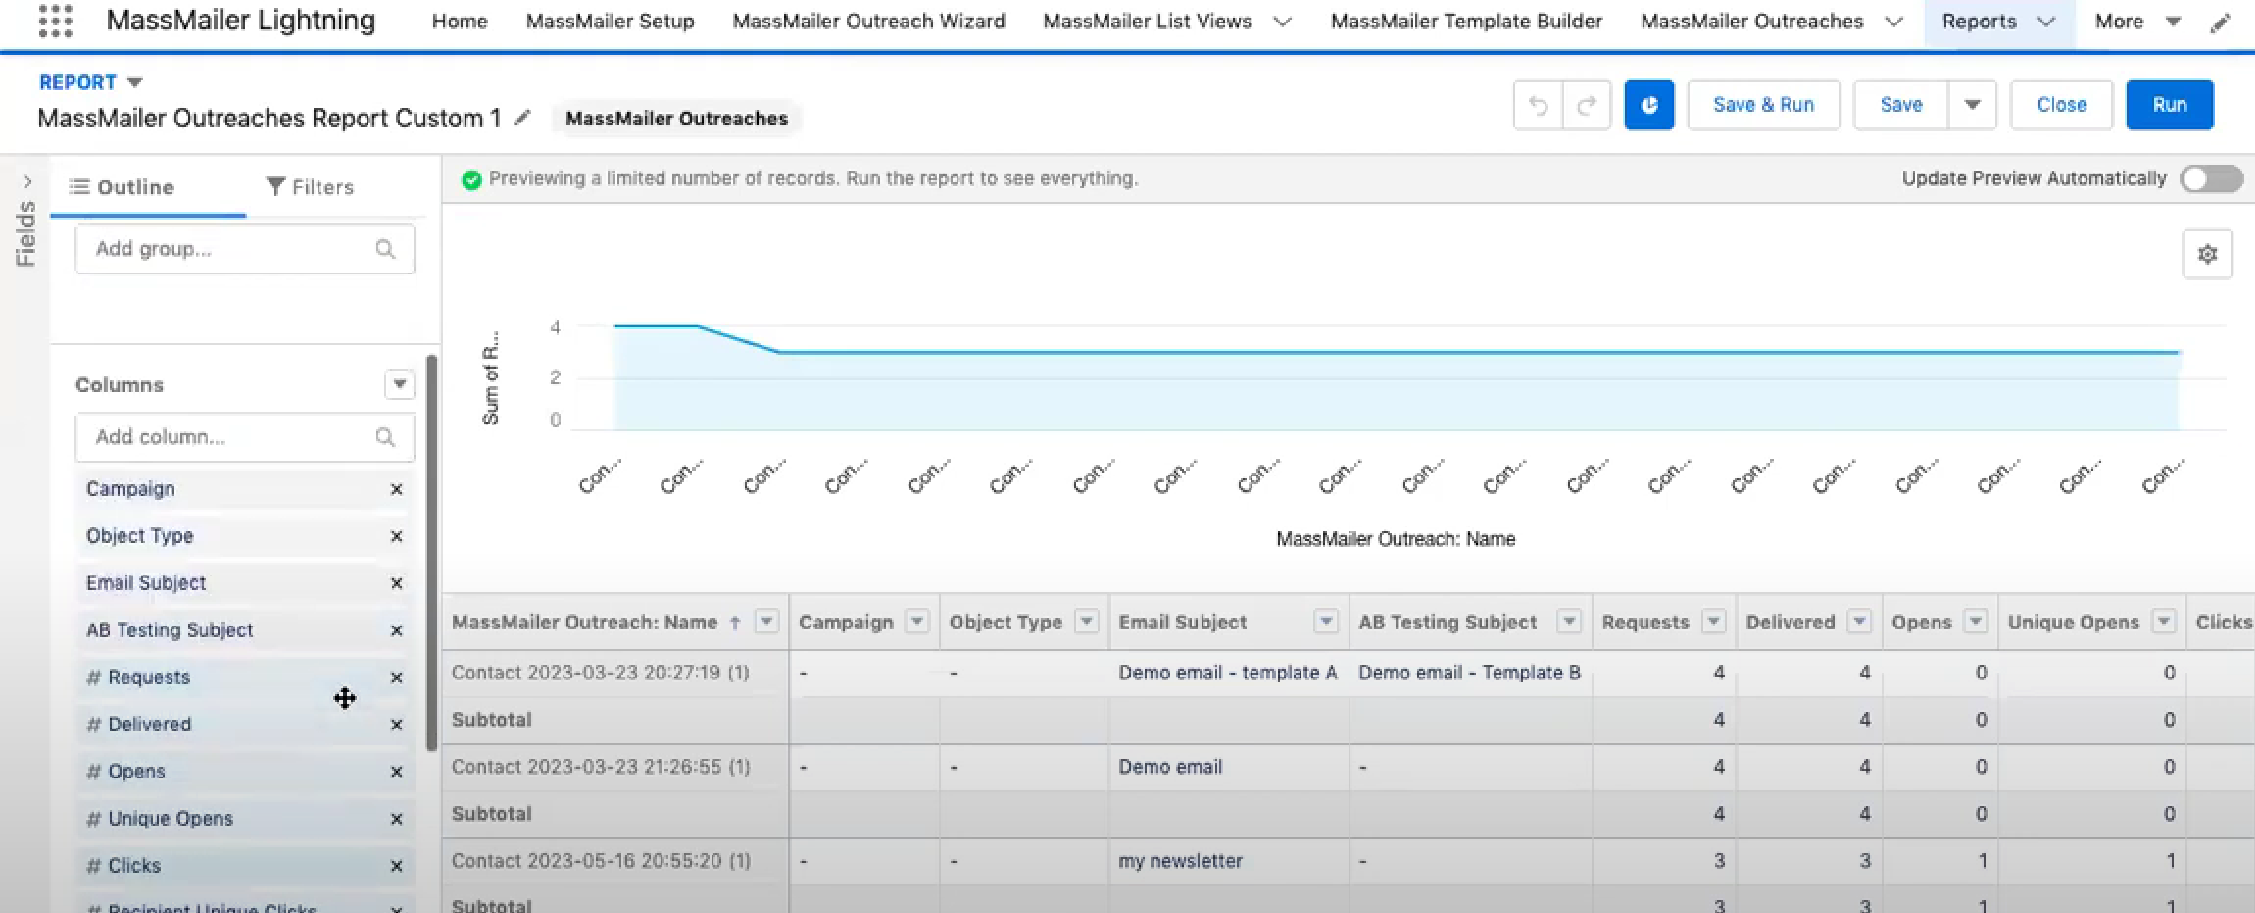Remove the Object Type column
The image size is (2255, 913).
click(396, 536)
